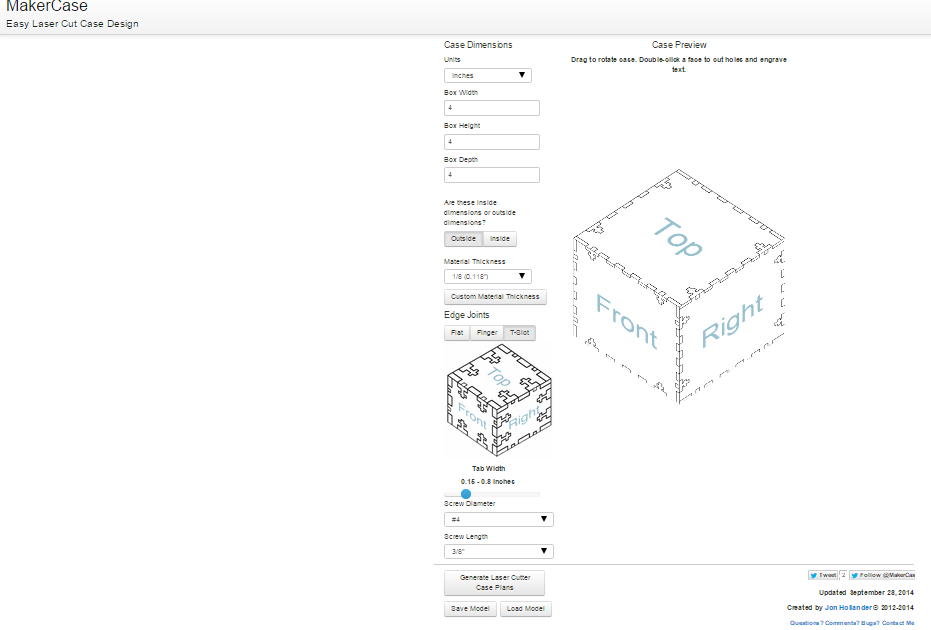Click the Front face of case preview
Screen dimensions: 931x630
pyautogui.click(x=626, y=321)
